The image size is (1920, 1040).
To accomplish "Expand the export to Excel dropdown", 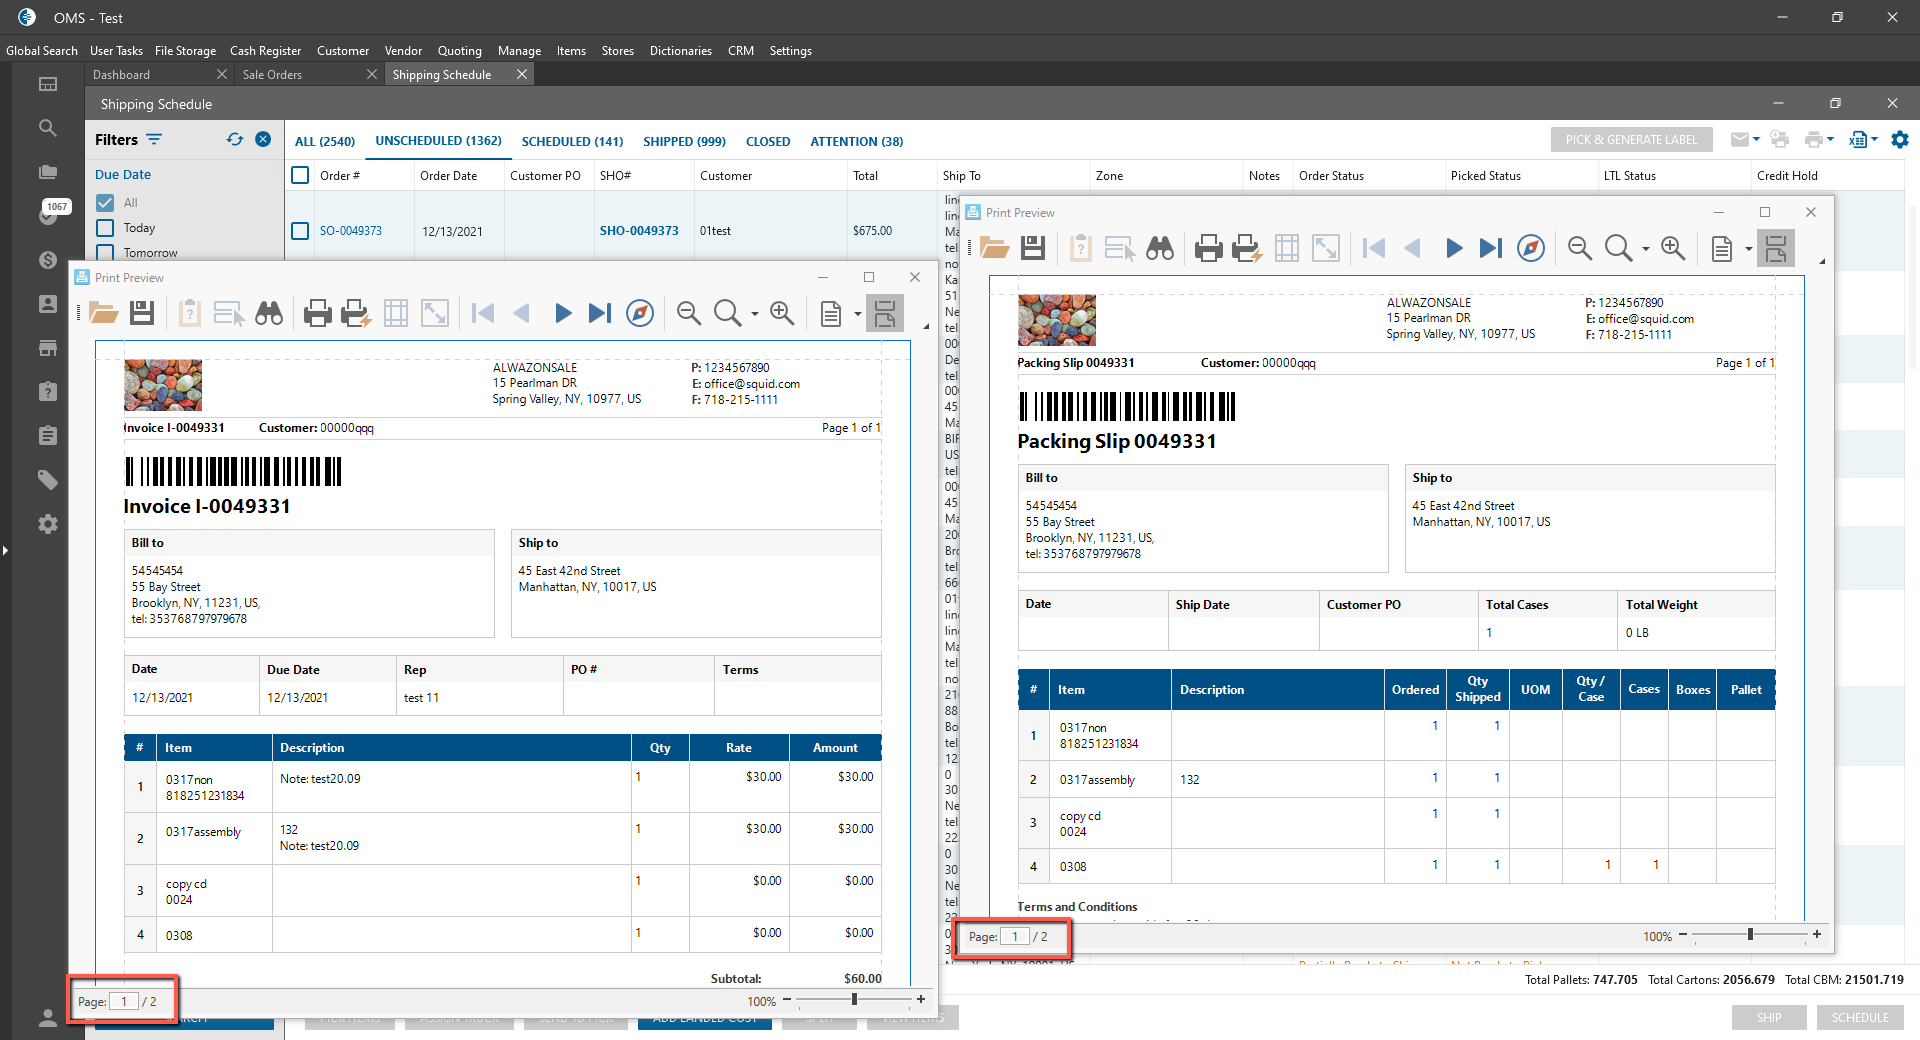I will 1874,140.
